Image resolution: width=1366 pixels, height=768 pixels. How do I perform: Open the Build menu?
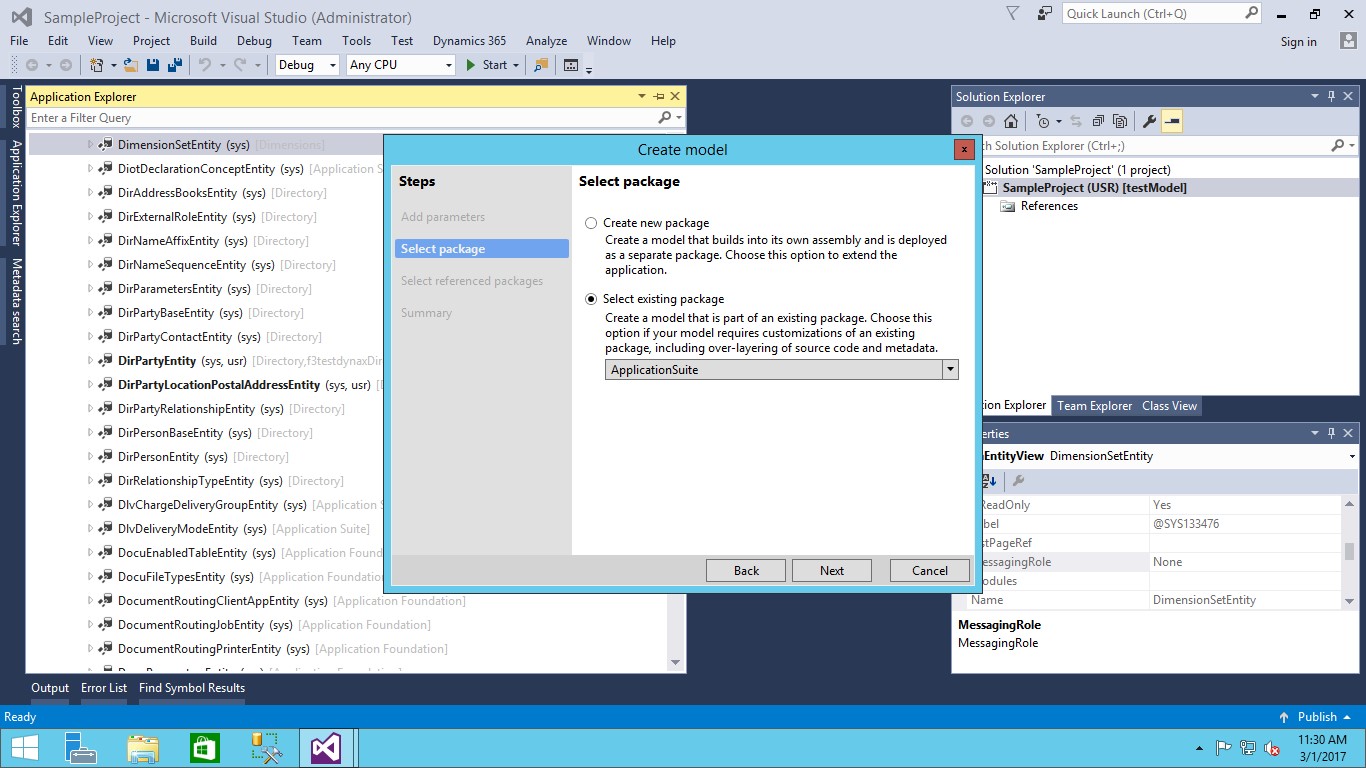203,41
